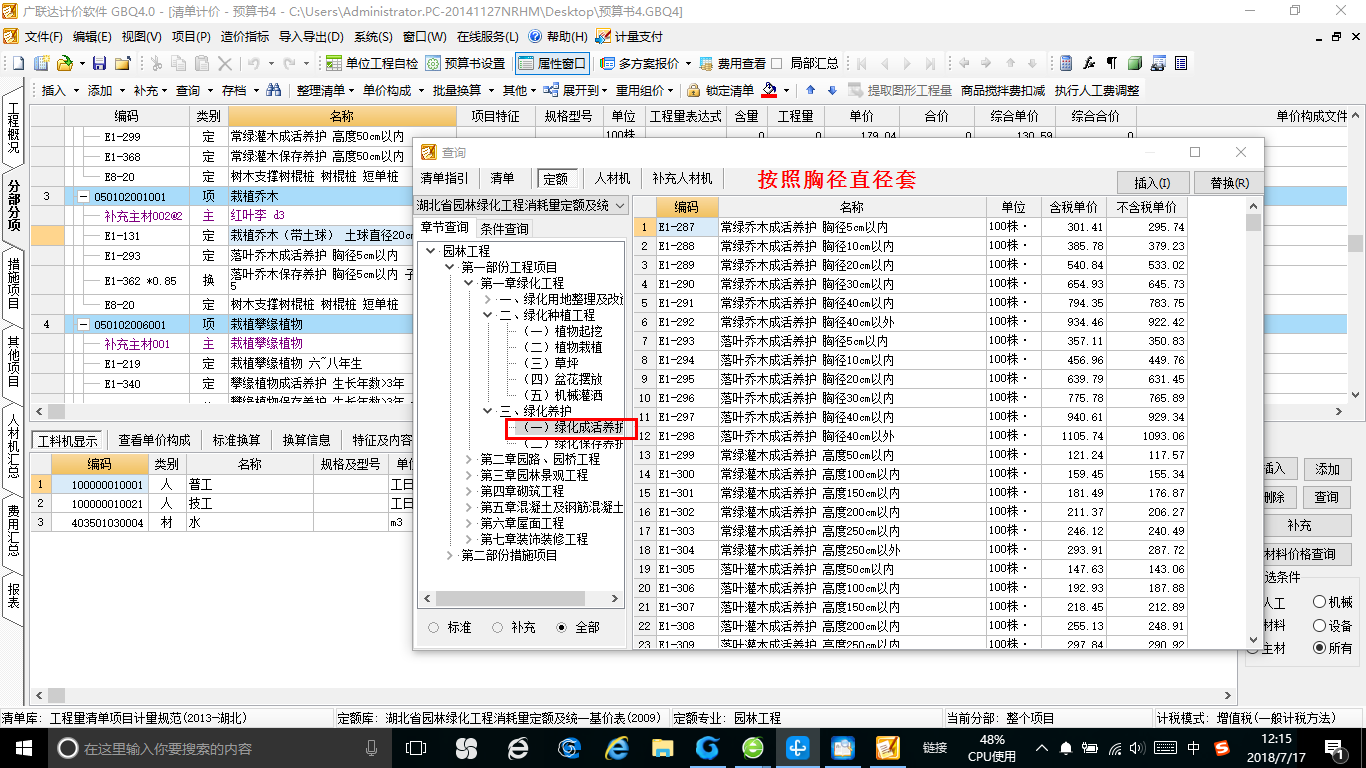Click the binoculars Find icon
The image size is (1366, 768).
275,90
